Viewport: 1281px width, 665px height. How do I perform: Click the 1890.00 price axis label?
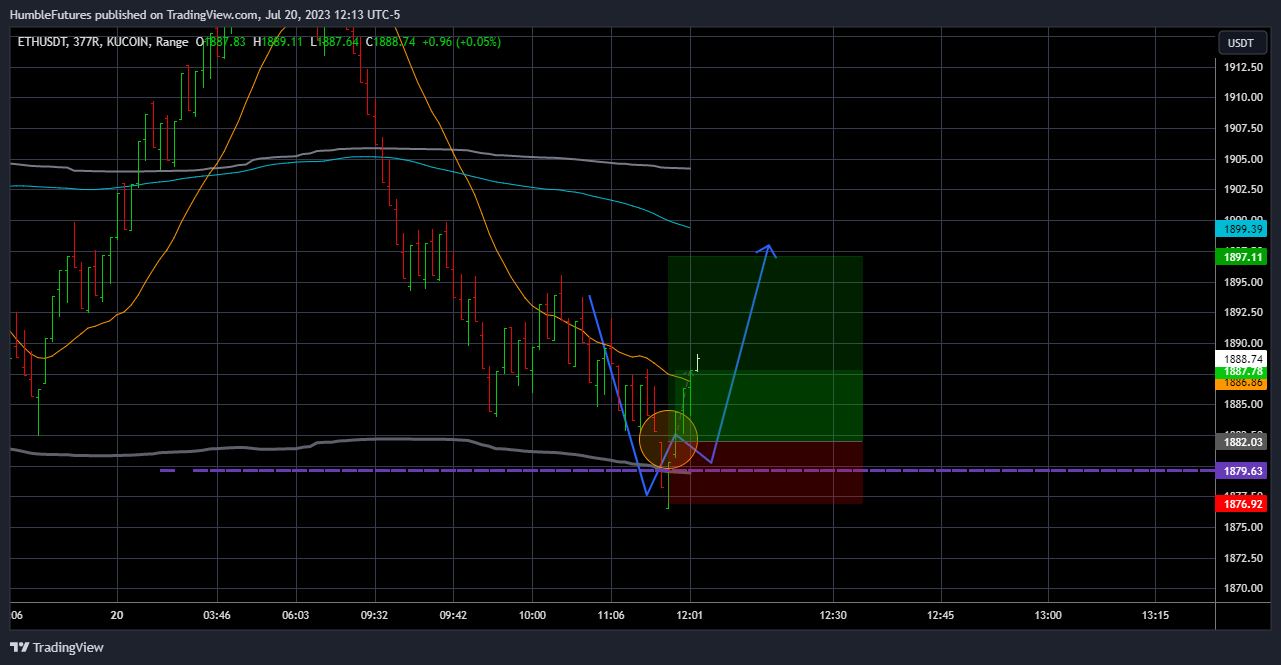pyautogui.click(x=1241, y=343)
